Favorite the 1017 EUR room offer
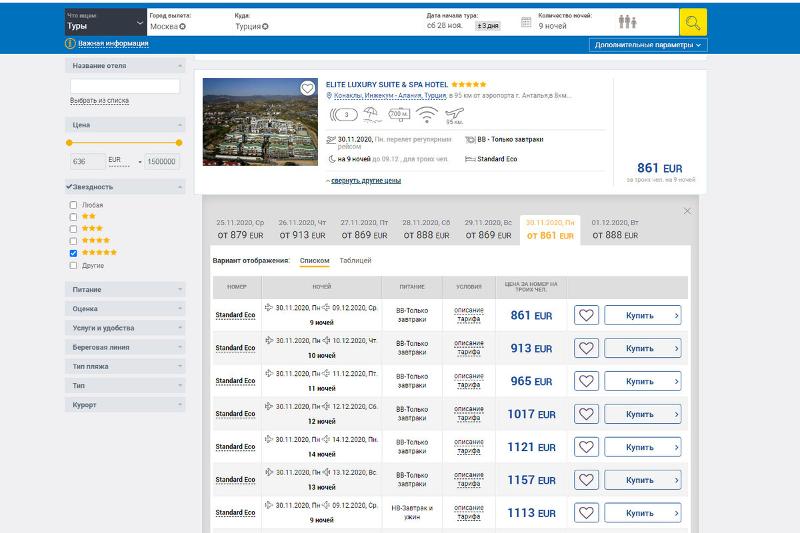 tap(586, 414)
